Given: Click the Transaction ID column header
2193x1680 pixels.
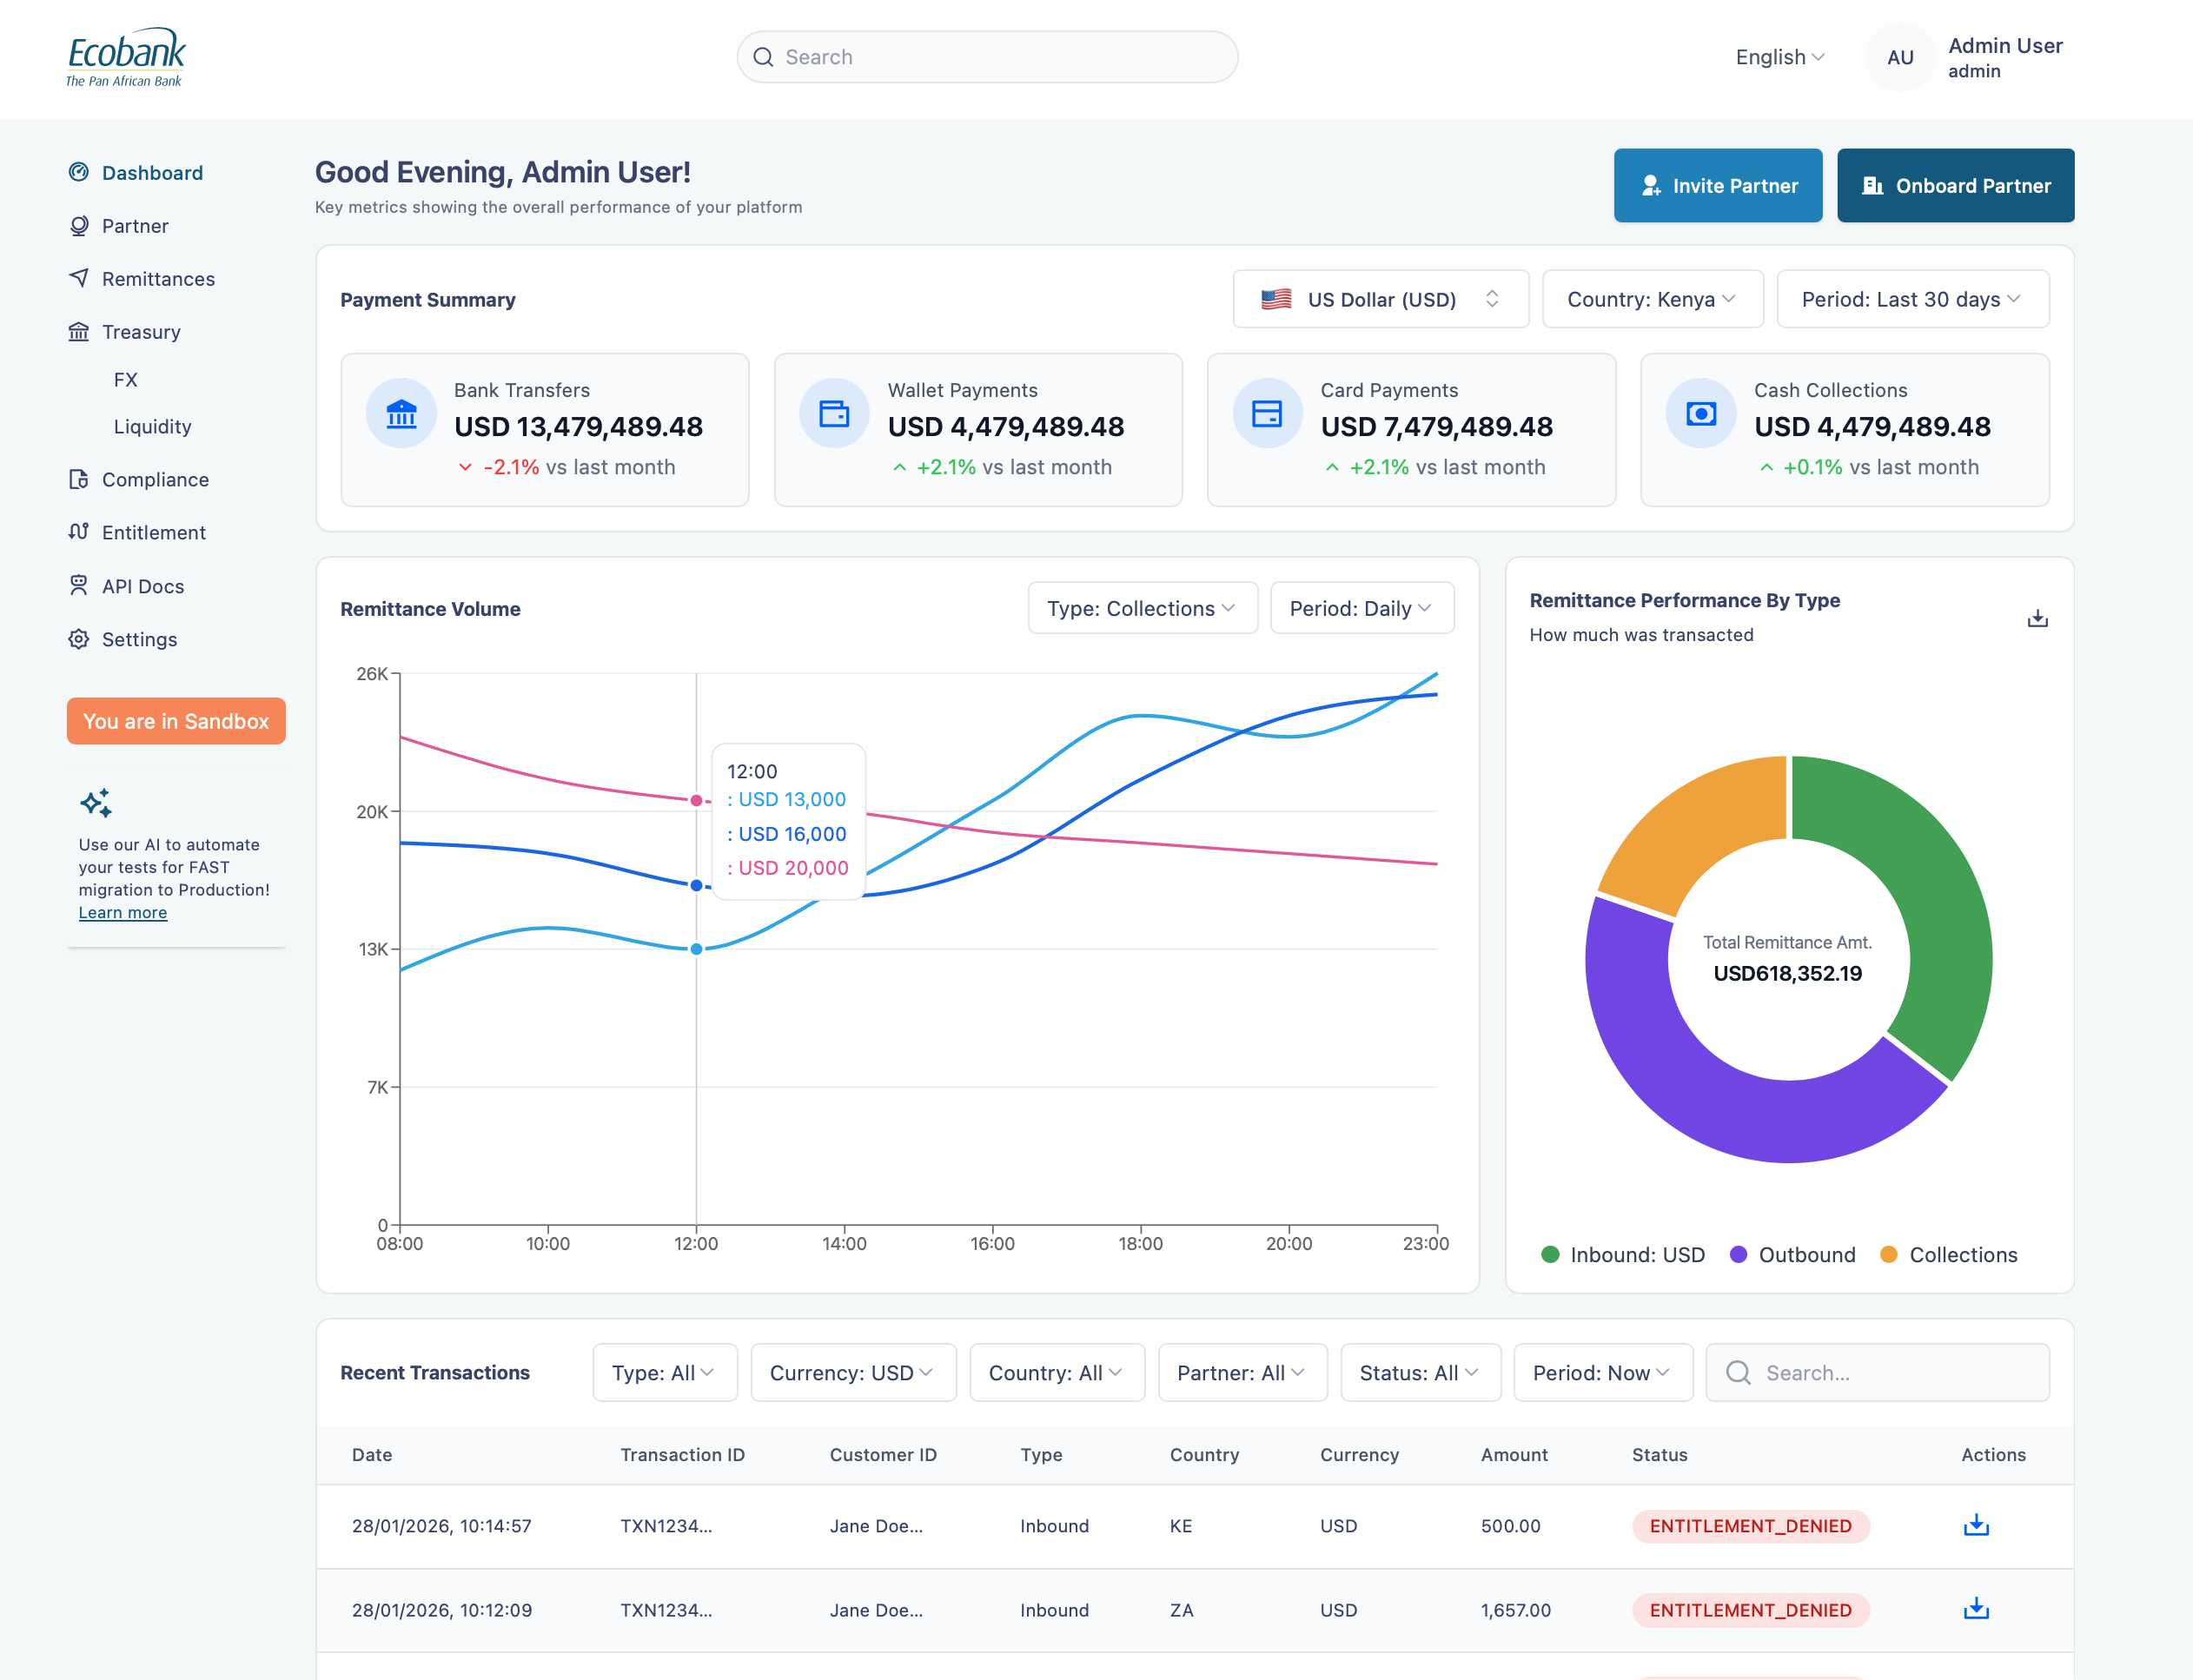Looking at the screenshot, I should pyautogui.click(x=682, y=1455).
